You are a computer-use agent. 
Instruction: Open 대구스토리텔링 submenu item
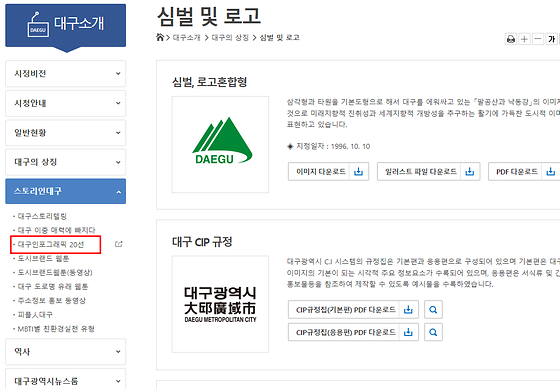tap(42, 216)
